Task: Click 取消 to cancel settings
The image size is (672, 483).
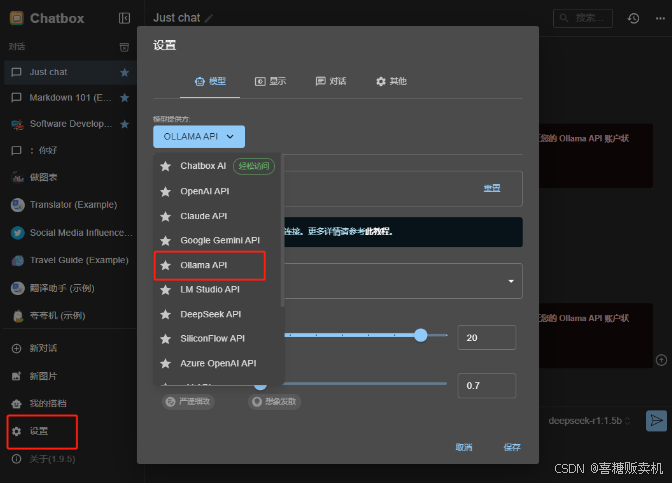Action: coord(464,447)
